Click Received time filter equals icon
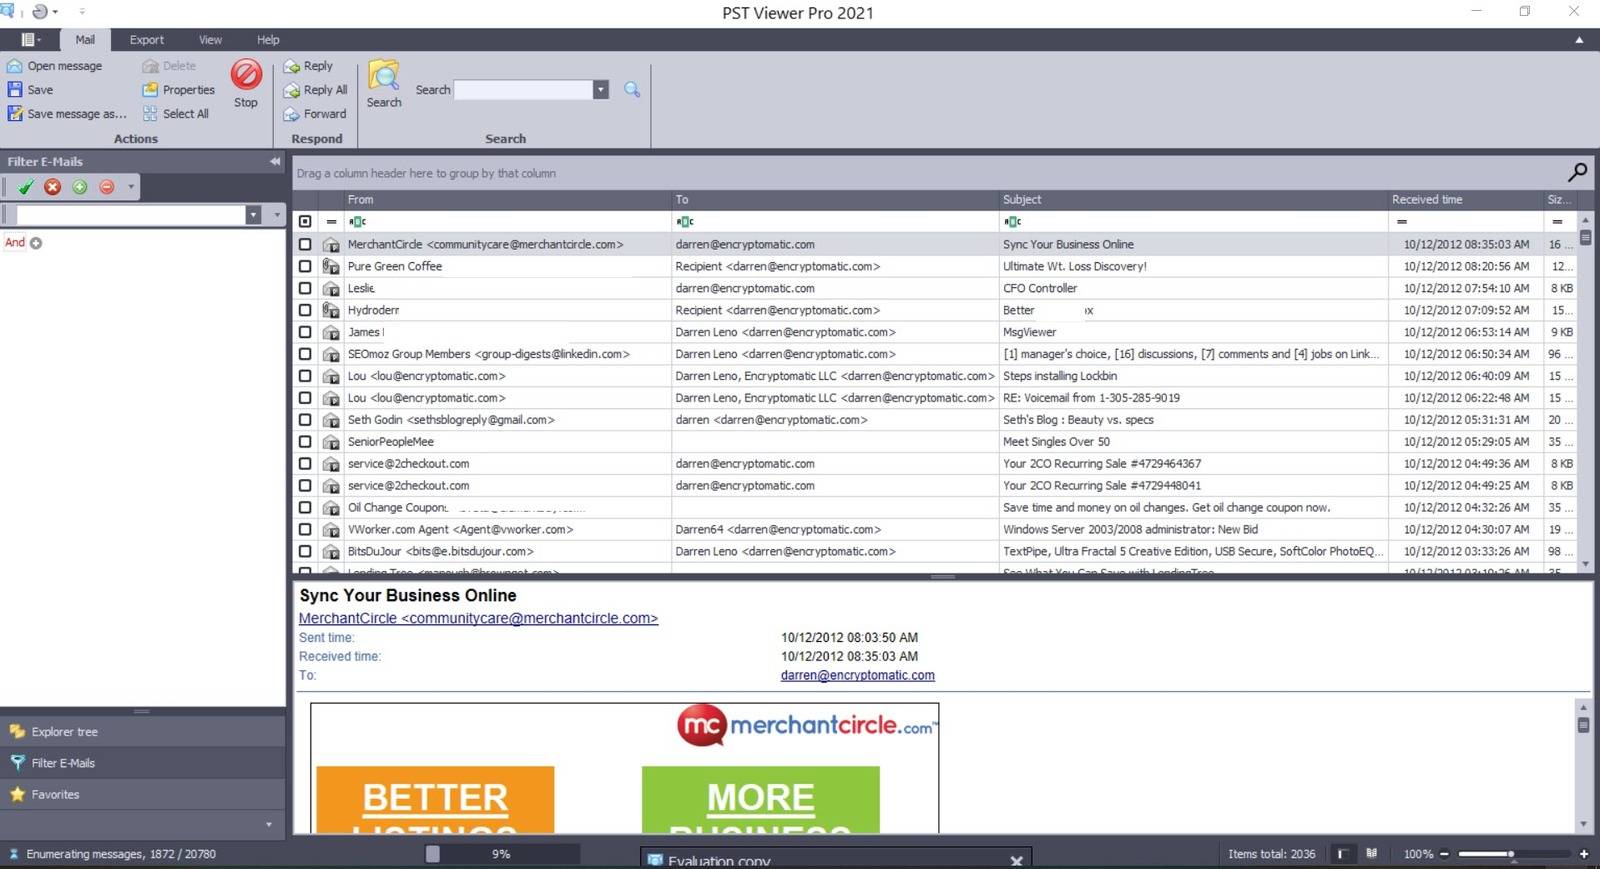The width and height of the screenshot is (1600, 869). [1402, 221]
